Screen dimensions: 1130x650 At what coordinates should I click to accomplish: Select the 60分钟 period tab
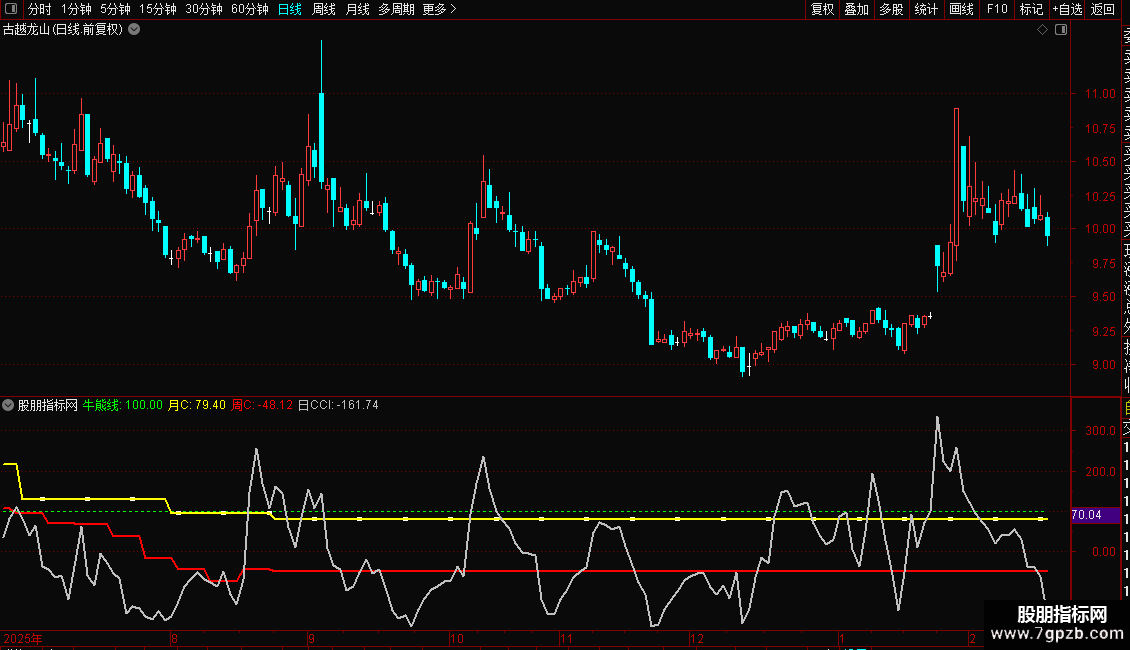[x=250, y=9]
